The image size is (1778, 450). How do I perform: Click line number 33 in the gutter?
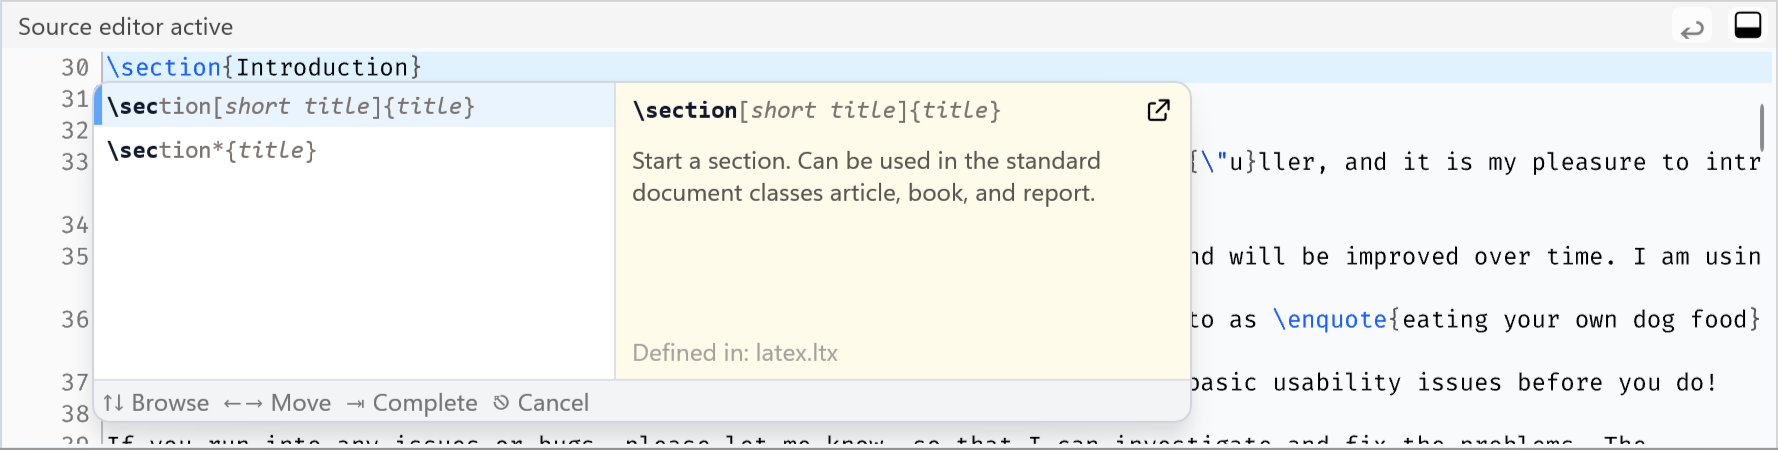[75, 162]
